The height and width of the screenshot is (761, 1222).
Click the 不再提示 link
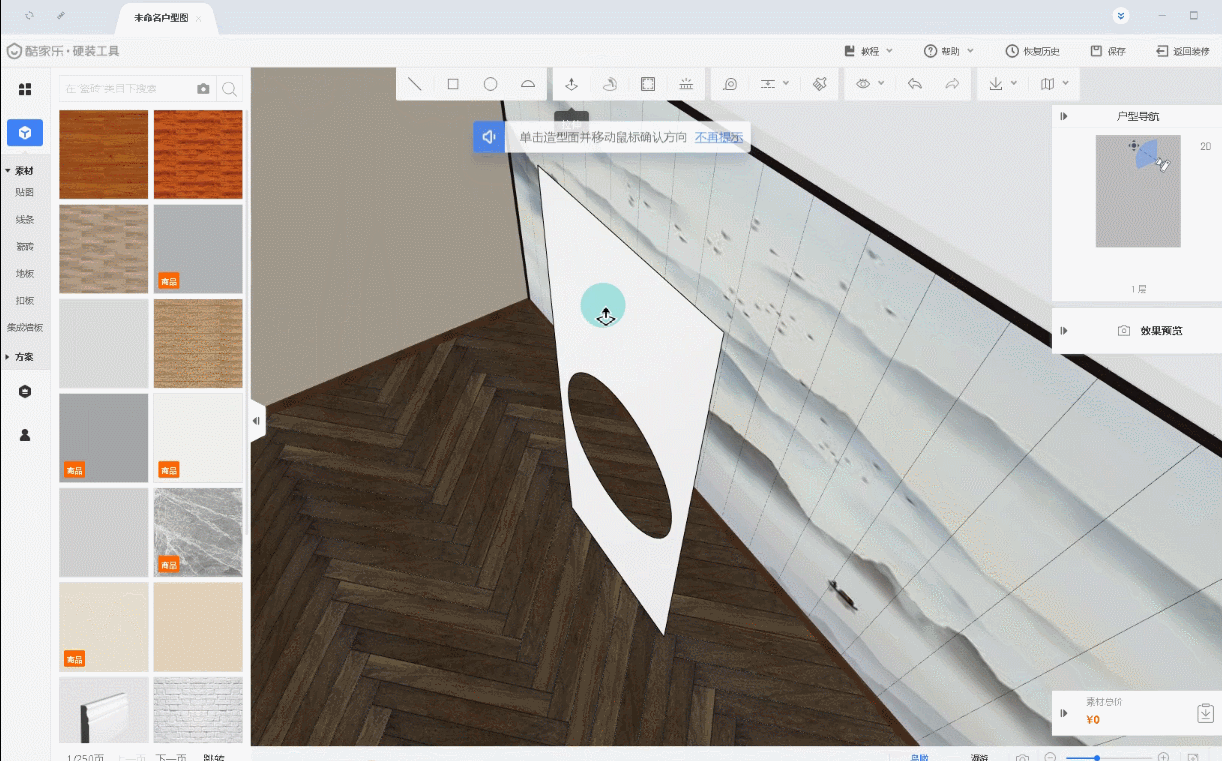[x=719, y=137]
